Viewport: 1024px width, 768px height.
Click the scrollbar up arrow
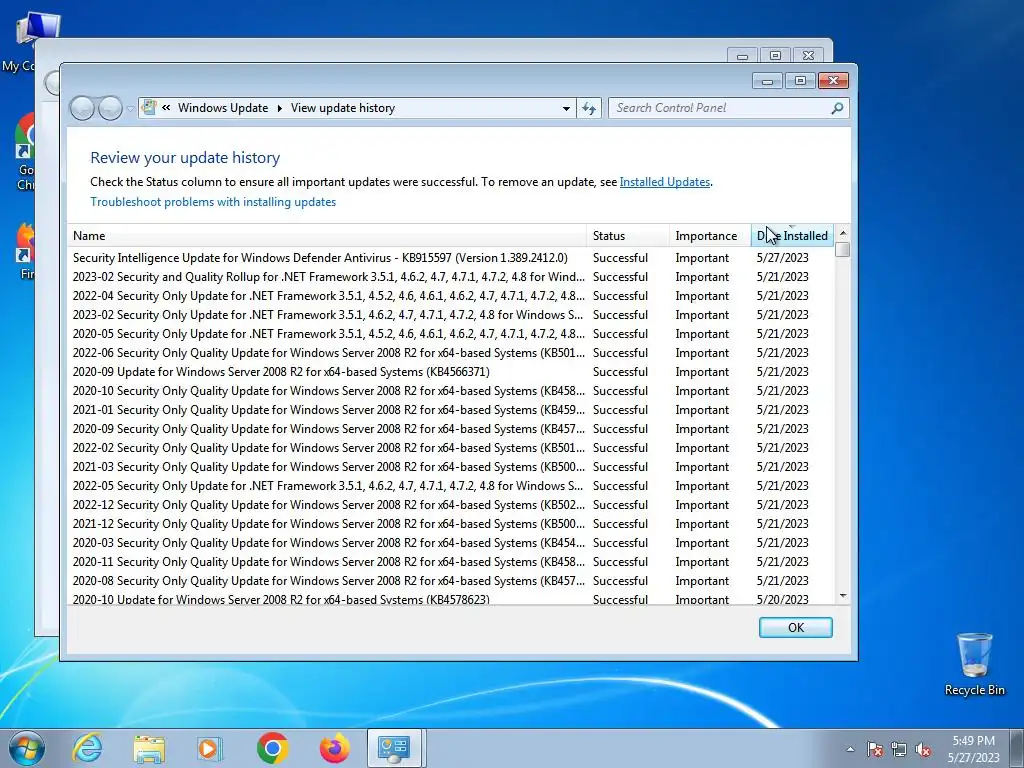pos(842,233)
